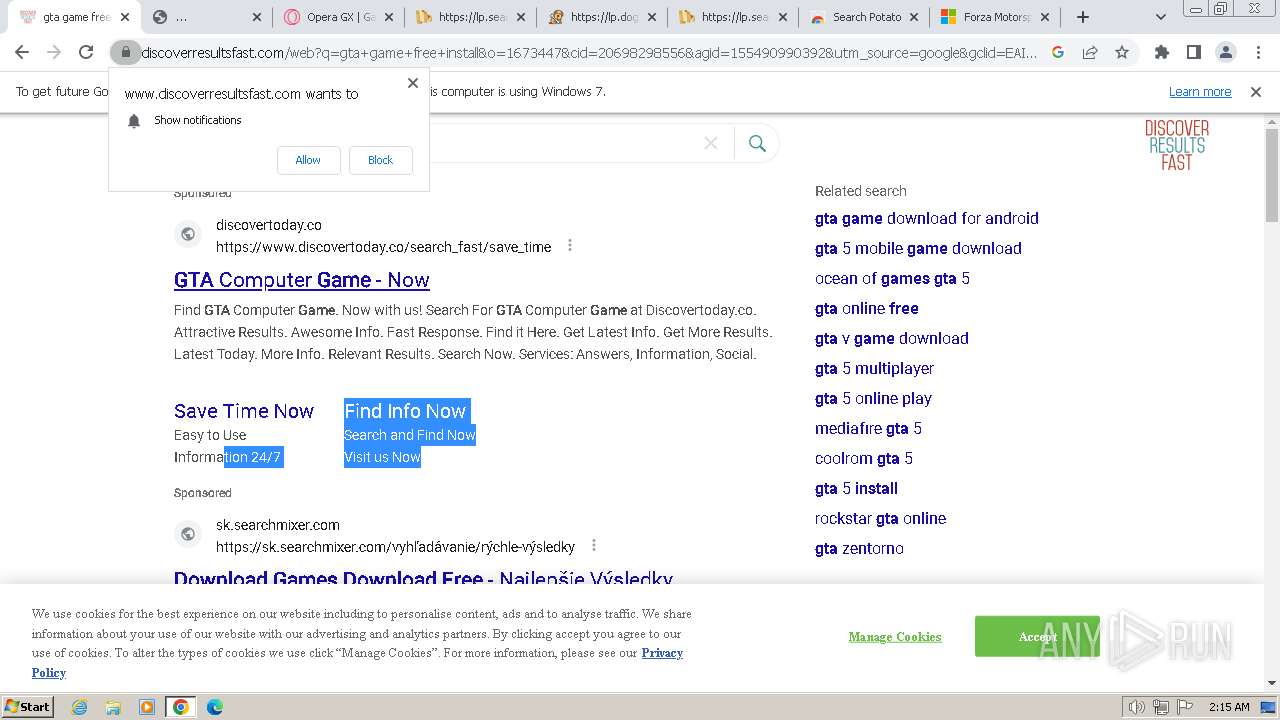Screen dimensions: 1280x720
Task: Open options for sk.searchmixer.com ad
Action: coord(594,546)
